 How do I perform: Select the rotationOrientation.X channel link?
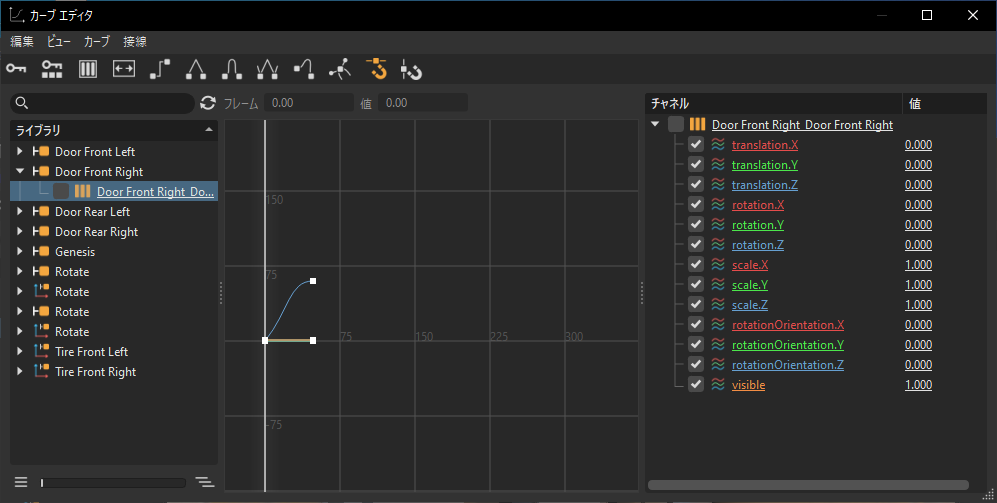click(788, 324)
